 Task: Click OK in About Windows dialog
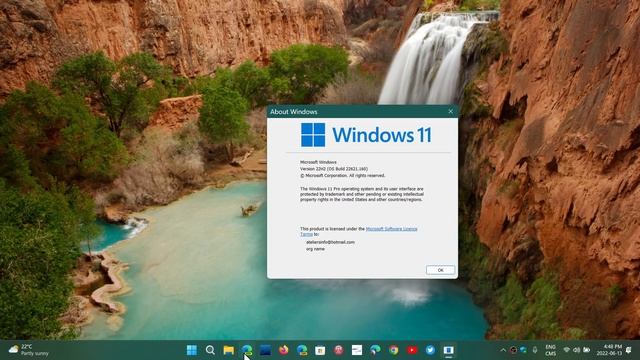(440, 270)
